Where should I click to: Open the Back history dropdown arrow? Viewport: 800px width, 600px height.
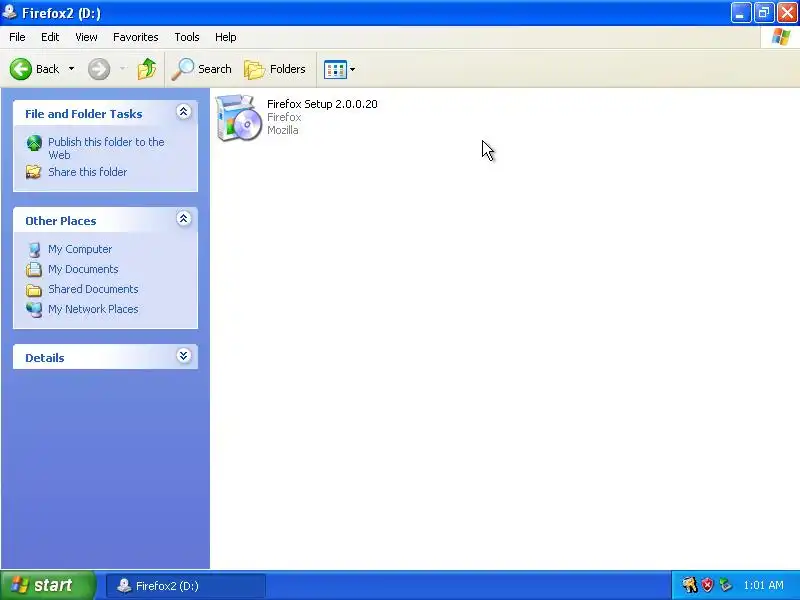71,69
